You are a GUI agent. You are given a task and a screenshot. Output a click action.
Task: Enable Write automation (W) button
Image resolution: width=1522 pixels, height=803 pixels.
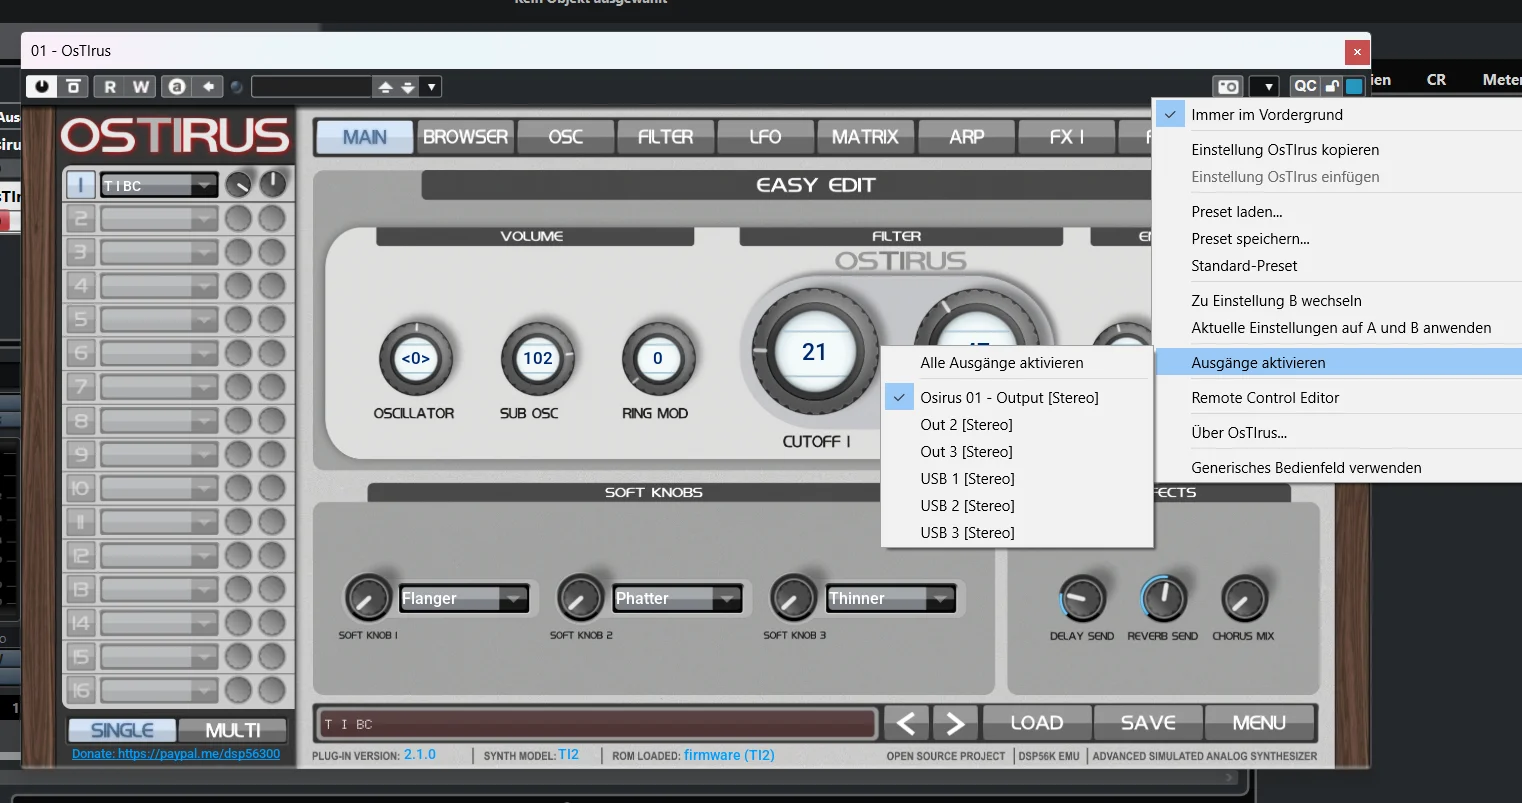[x=141, y=87]
